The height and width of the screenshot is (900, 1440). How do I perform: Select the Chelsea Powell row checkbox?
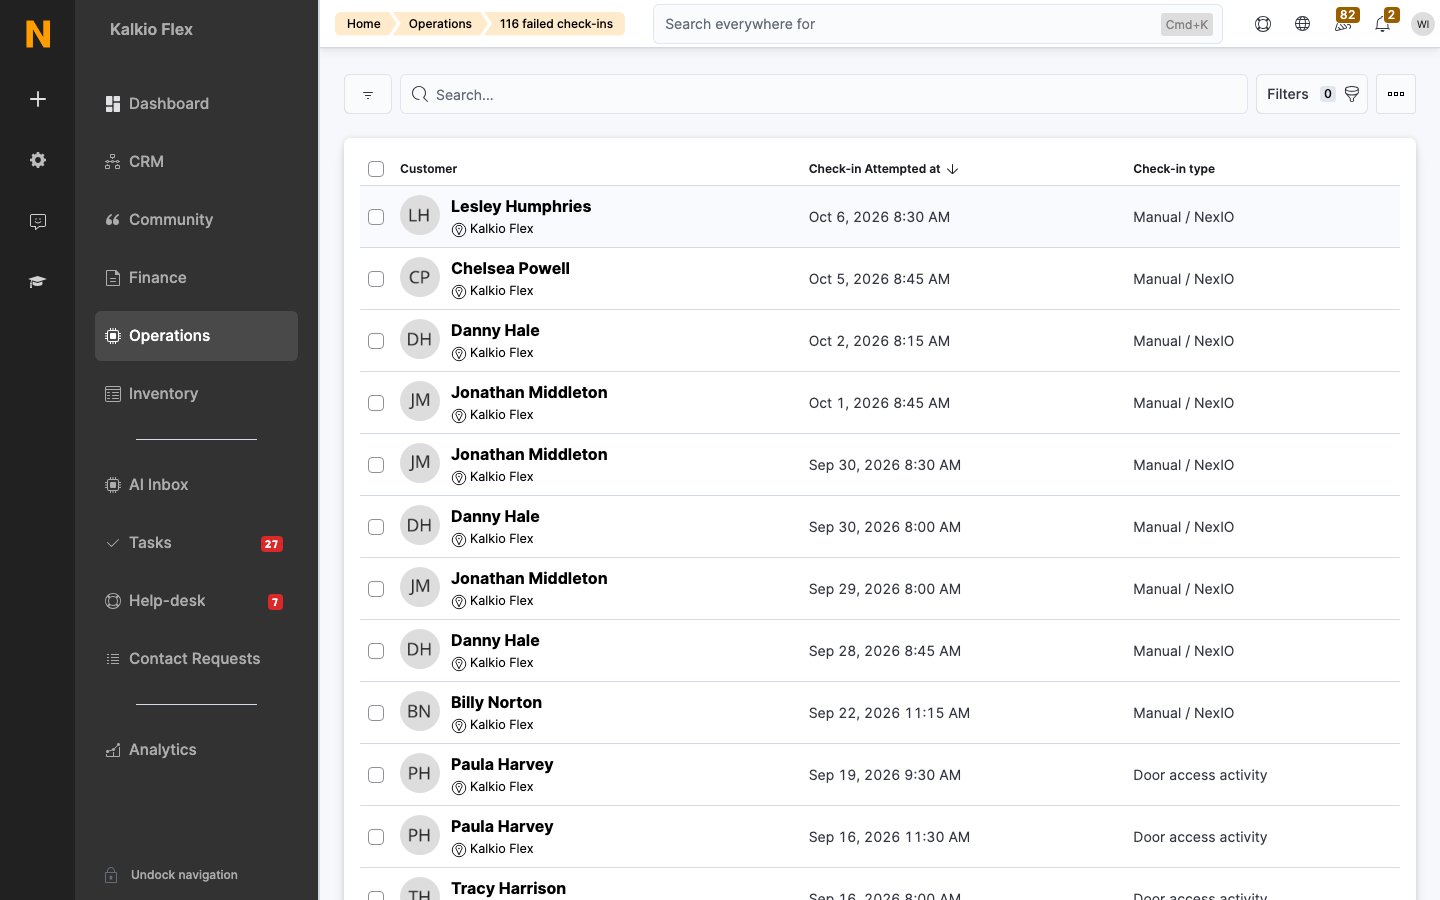coord(376,279)
